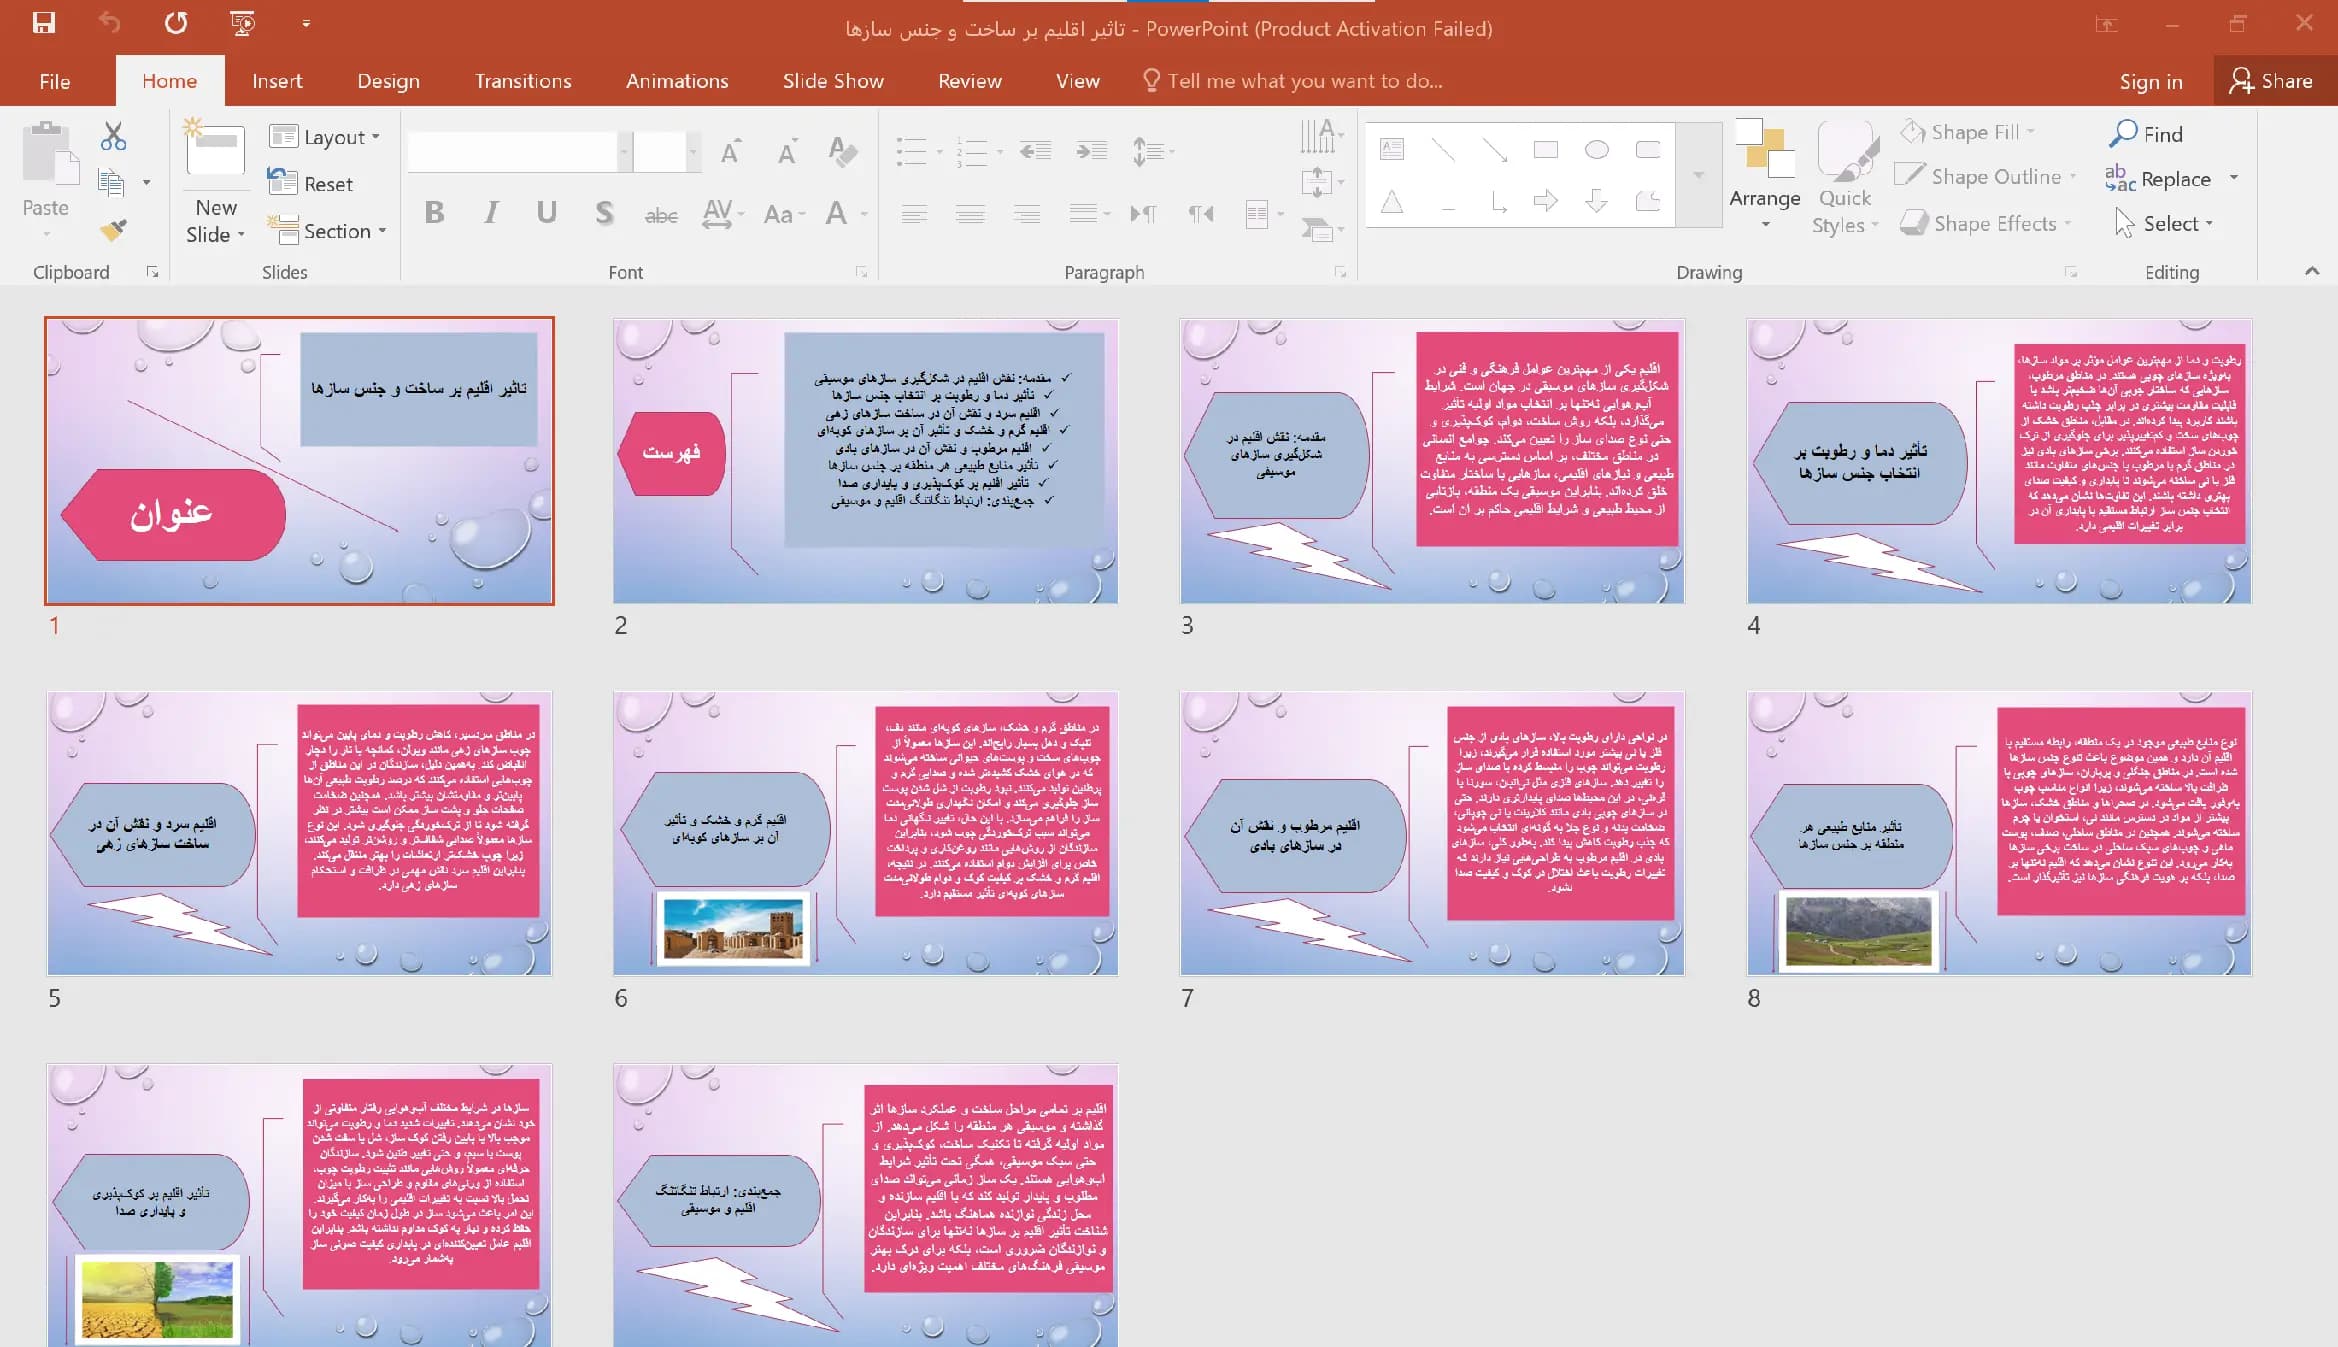This screenshot has height=1347, width=2338.
Task: Click the Cut scissors icon
Action: [x=113, y=136]
